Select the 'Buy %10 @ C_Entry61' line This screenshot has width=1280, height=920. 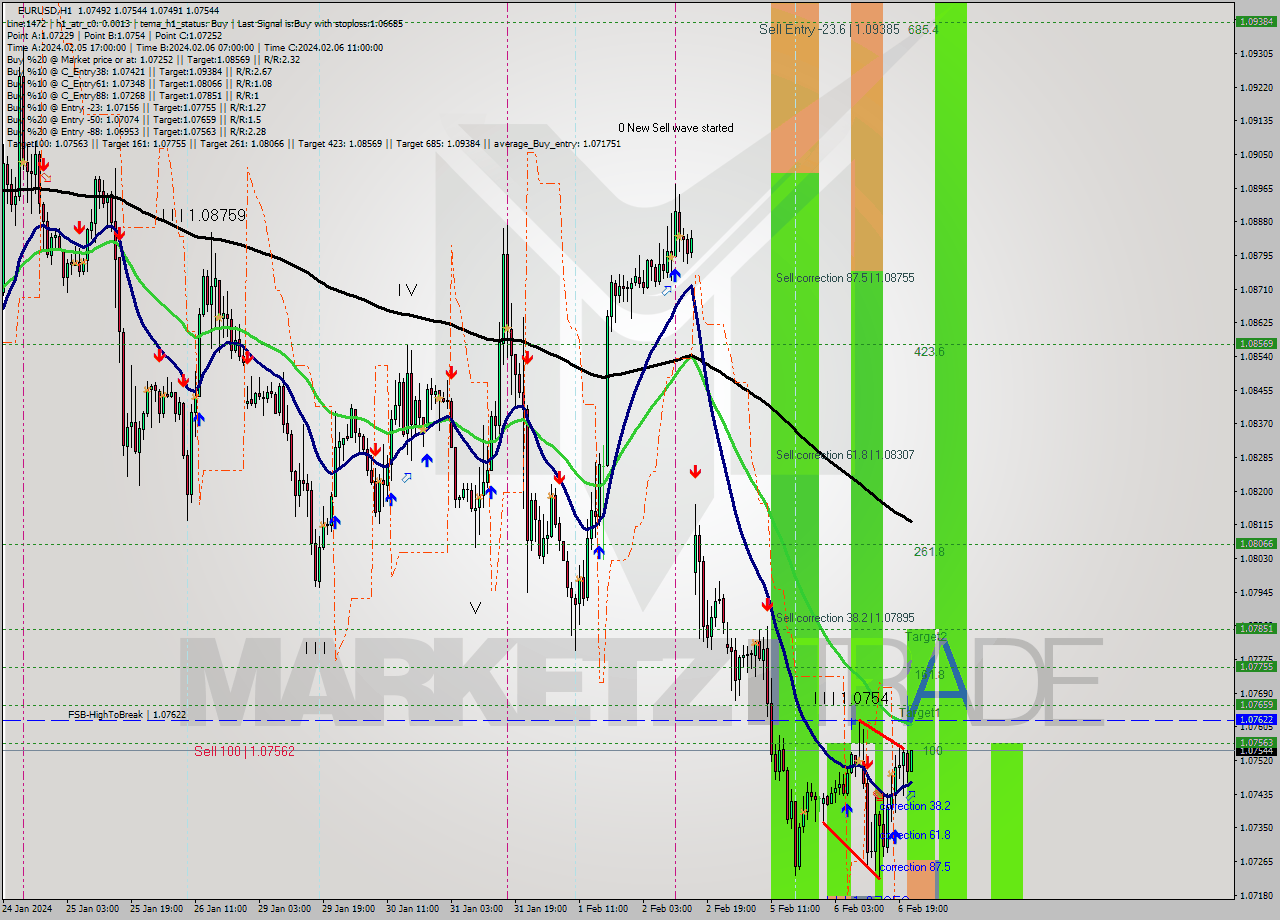139,83
